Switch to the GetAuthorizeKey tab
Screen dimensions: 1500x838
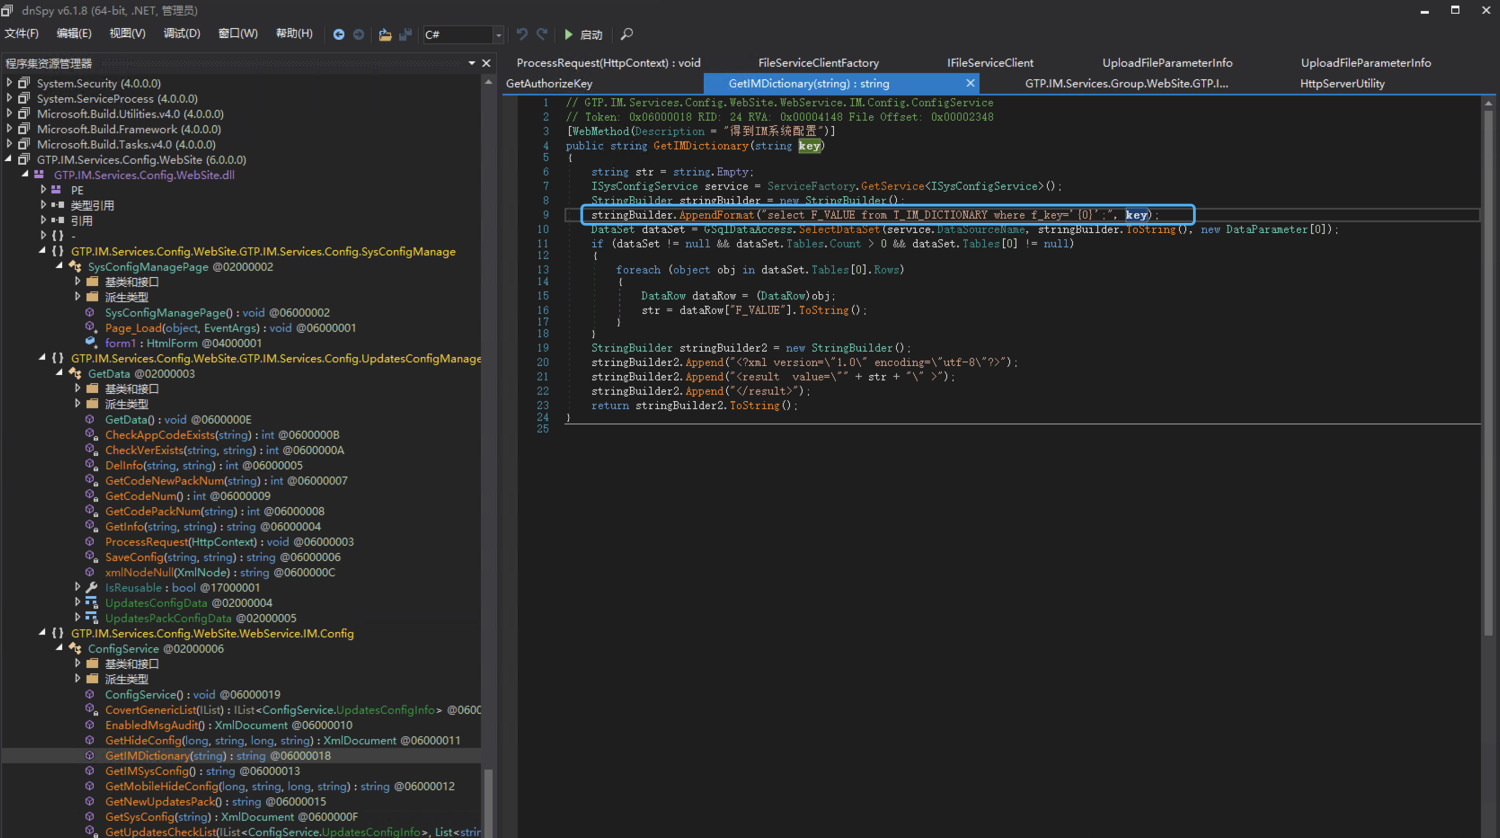(x=549, y=84)
